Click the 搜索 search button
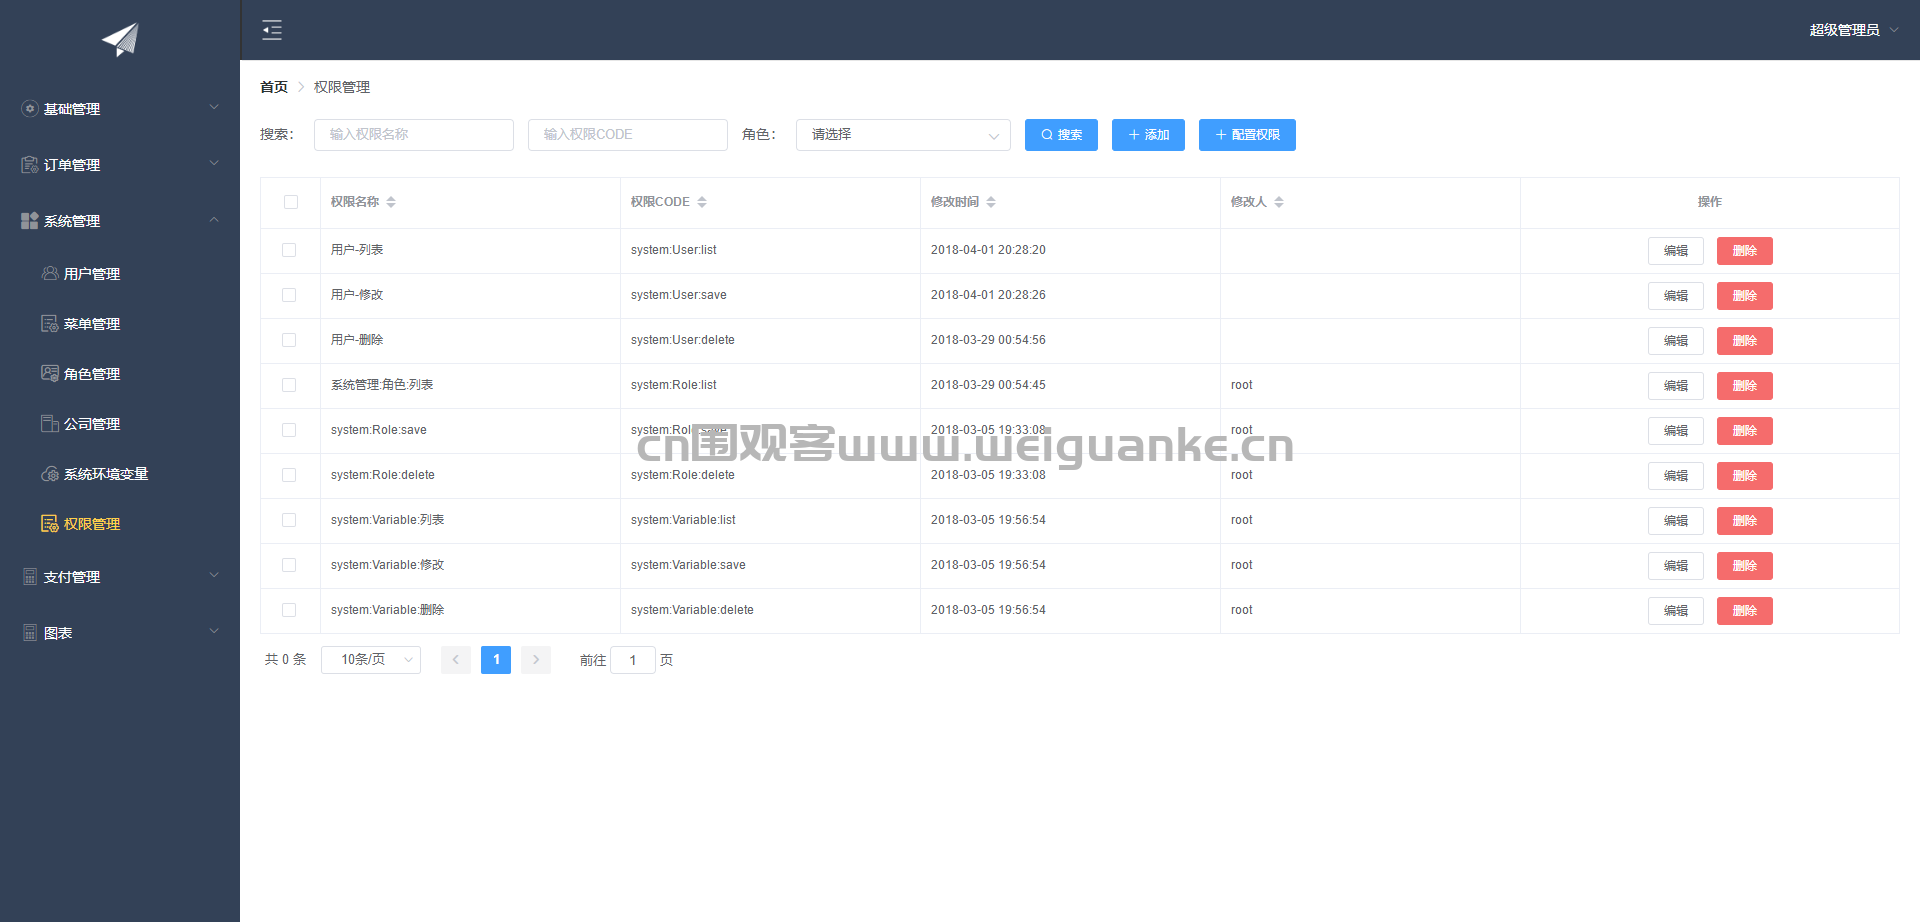 pyautogui.click(x=1061, y=135)
